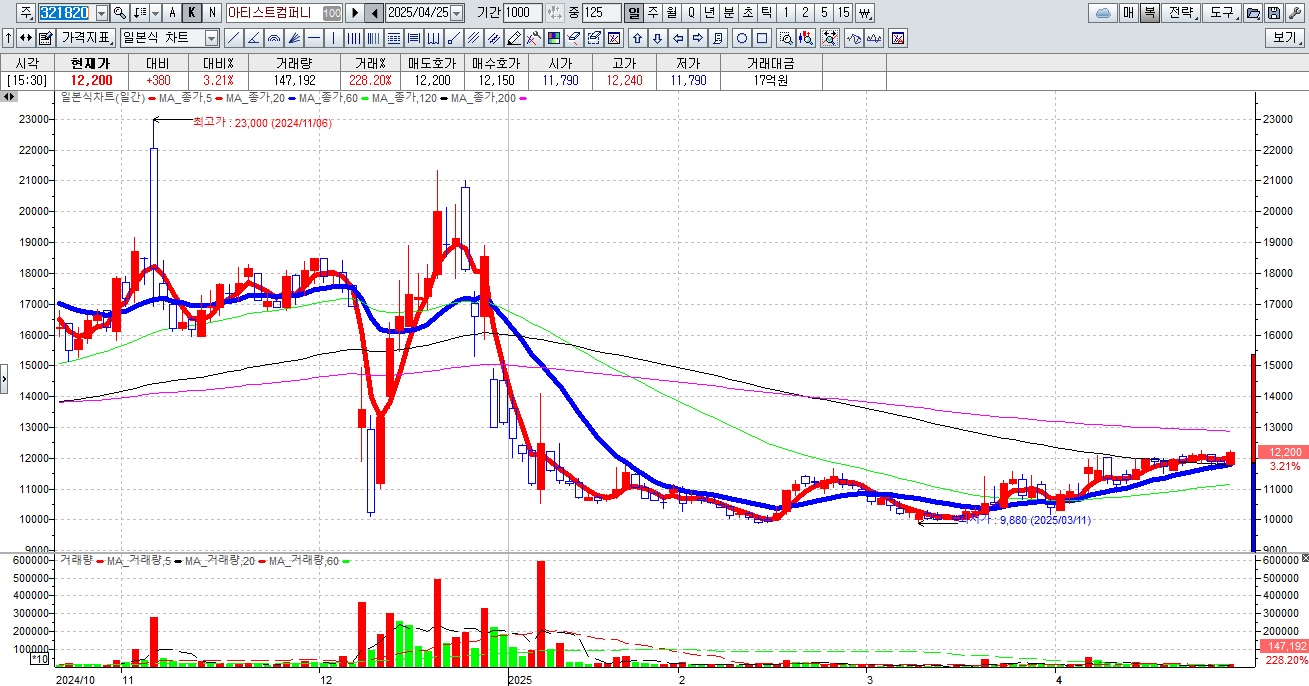Toggle the 매 buy marker button
Viewport: 1309px width, 686px height.
[1128, 13]
